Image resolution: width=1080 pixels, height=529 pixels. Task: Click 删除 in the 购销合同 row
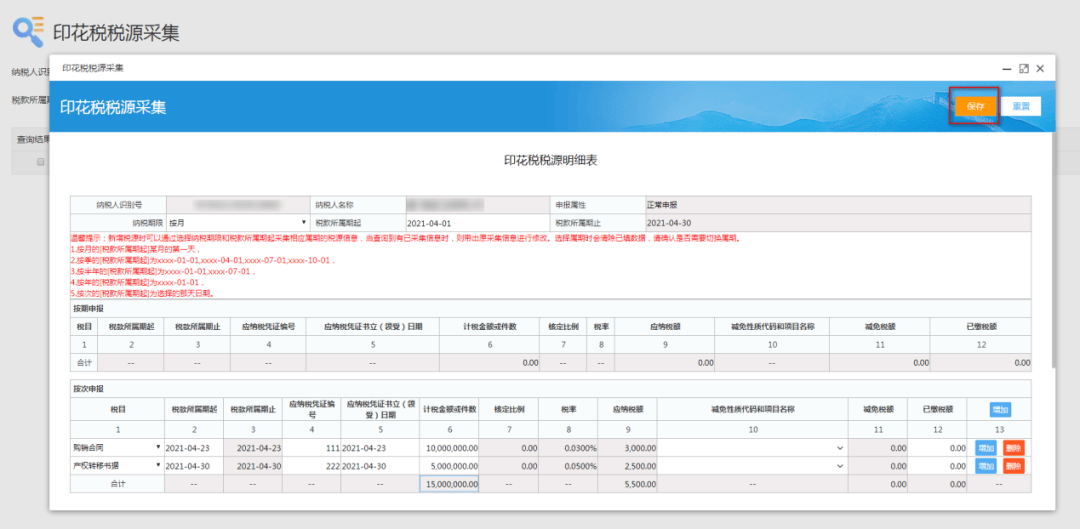[x=1013, y=448]
